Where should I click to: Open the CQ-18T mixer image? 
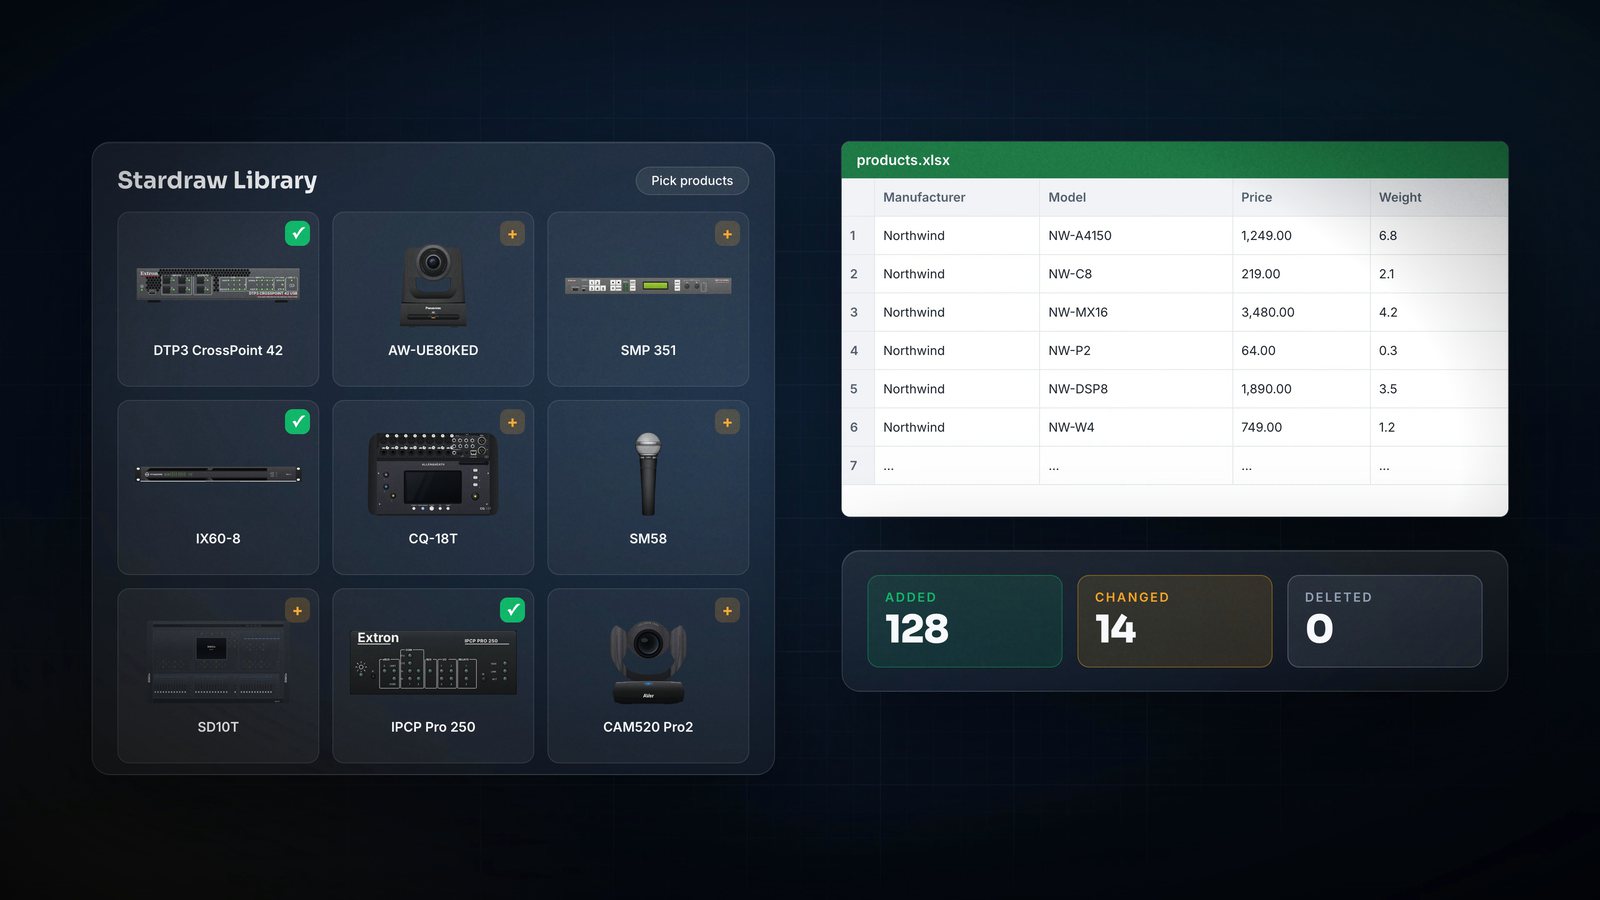(433, 474)
